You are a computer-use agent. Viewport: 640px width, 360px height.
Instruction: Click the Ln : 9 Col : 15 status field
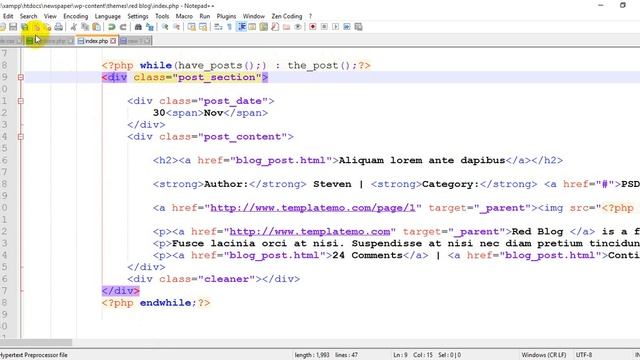pos(413,355)
